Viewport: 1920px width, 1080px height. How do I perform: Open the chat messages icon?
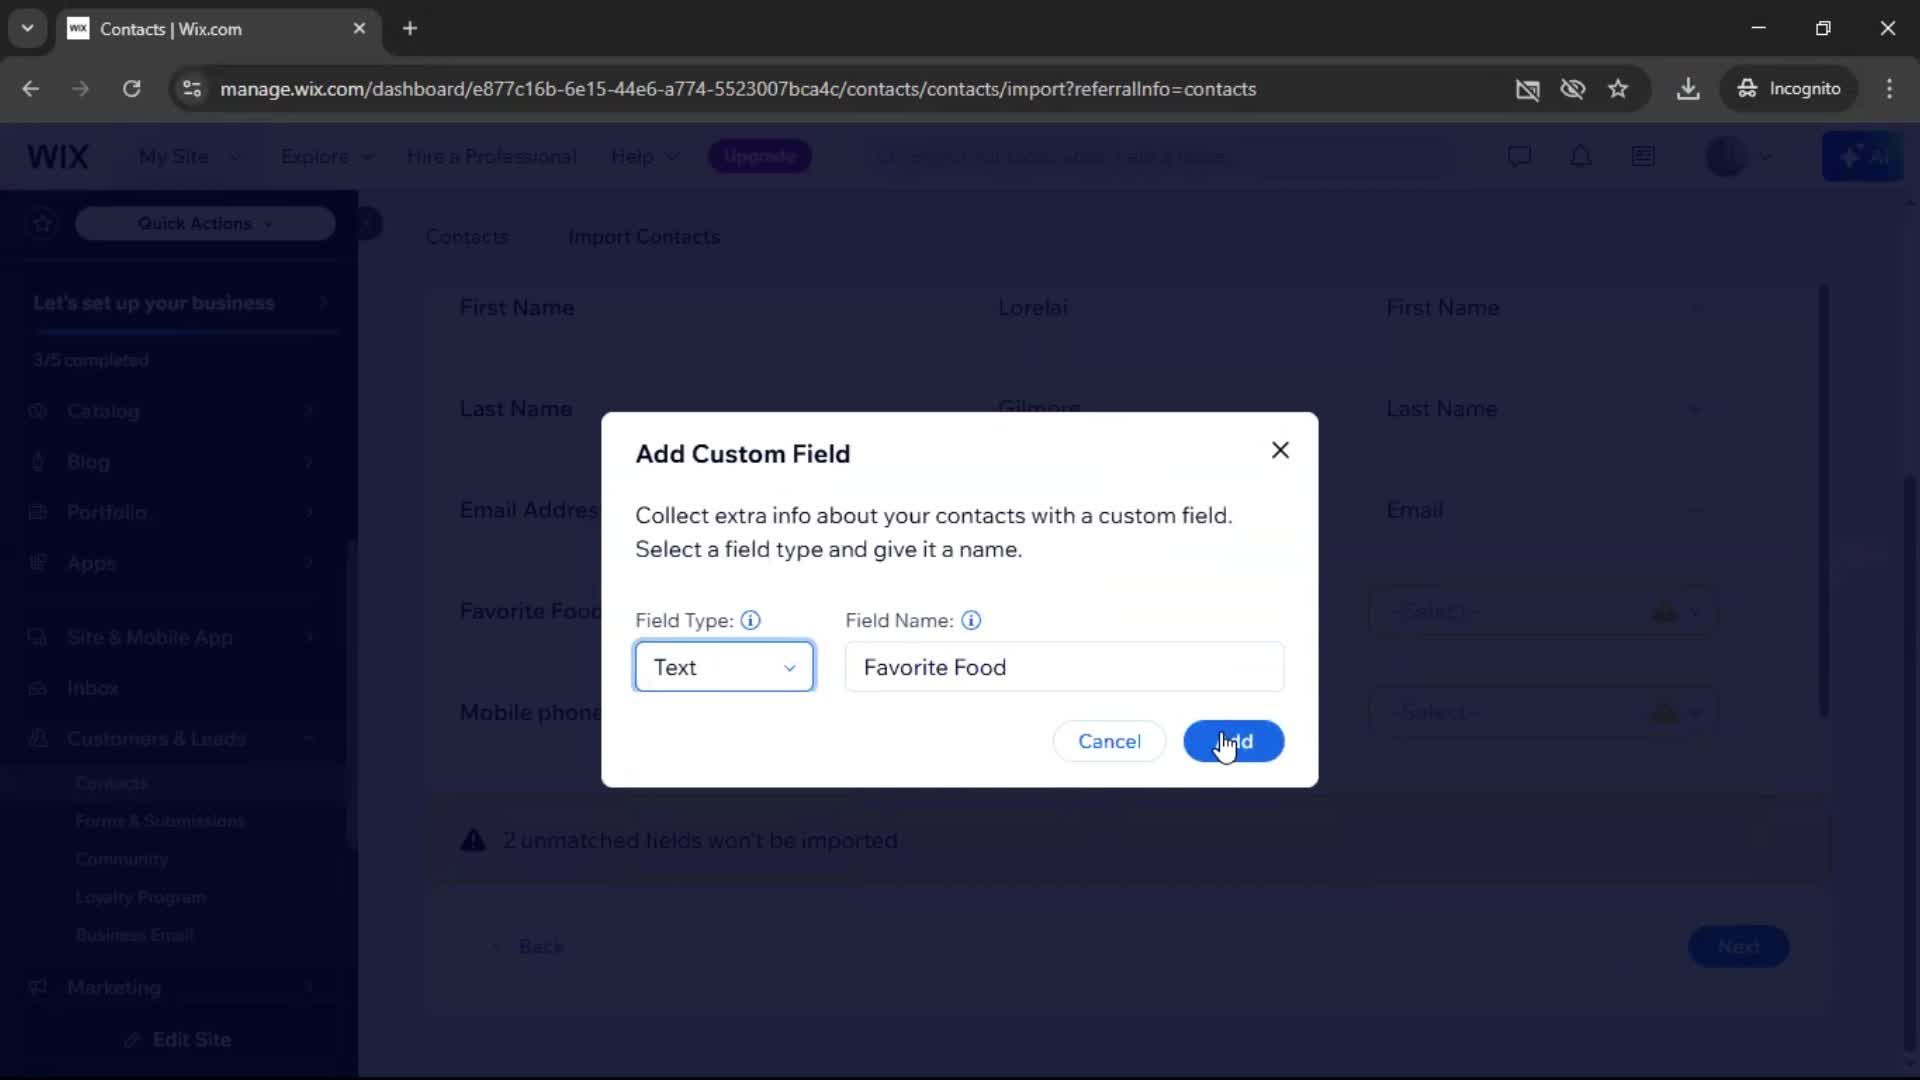point(1519,157)
